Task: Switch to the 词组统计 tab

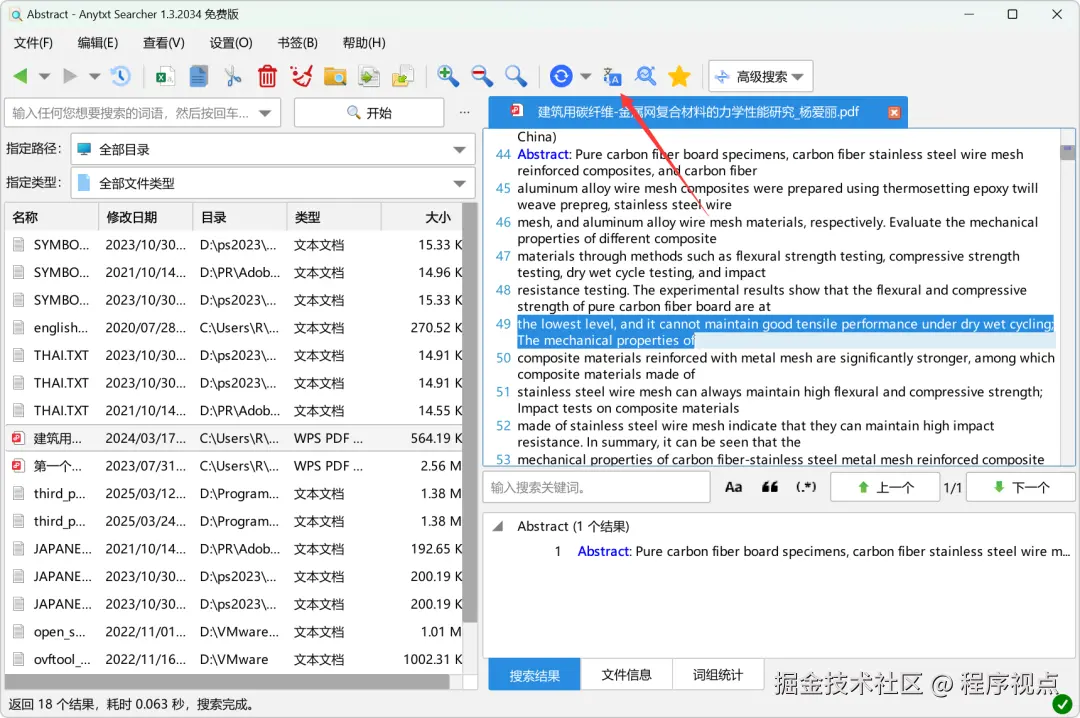Action: [718, 675]
